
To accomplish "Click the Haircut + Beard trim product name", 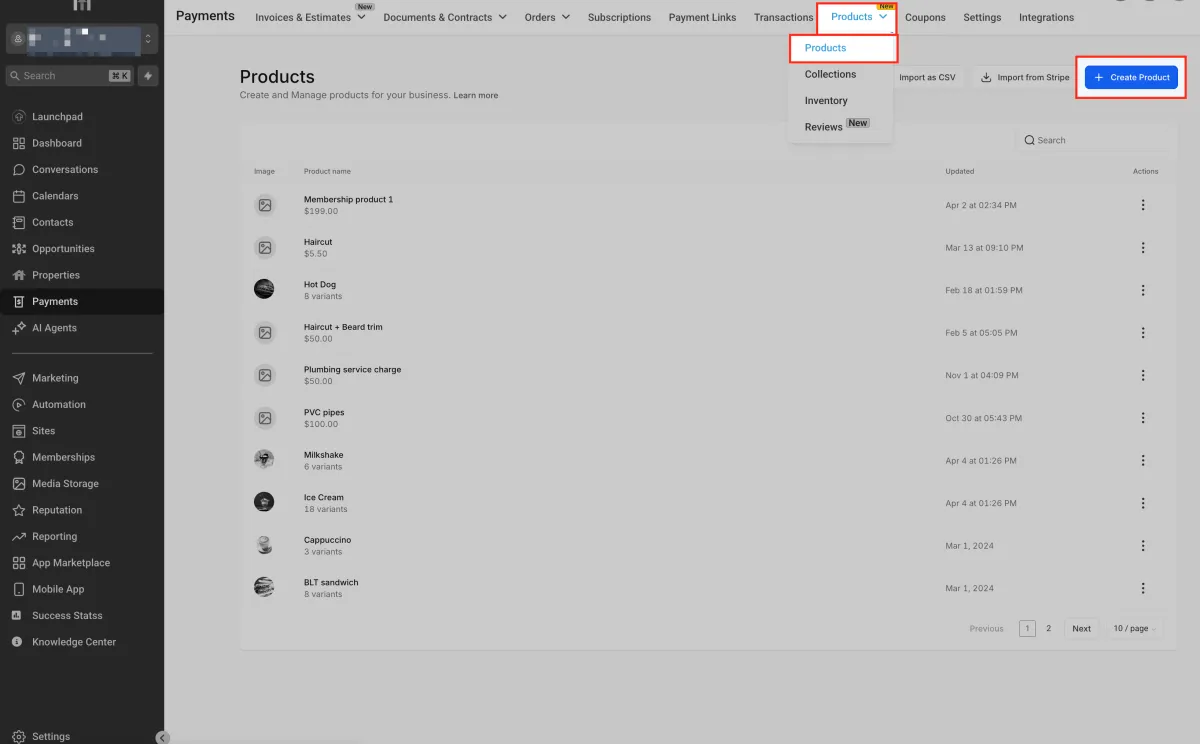I will click(343, 327).
